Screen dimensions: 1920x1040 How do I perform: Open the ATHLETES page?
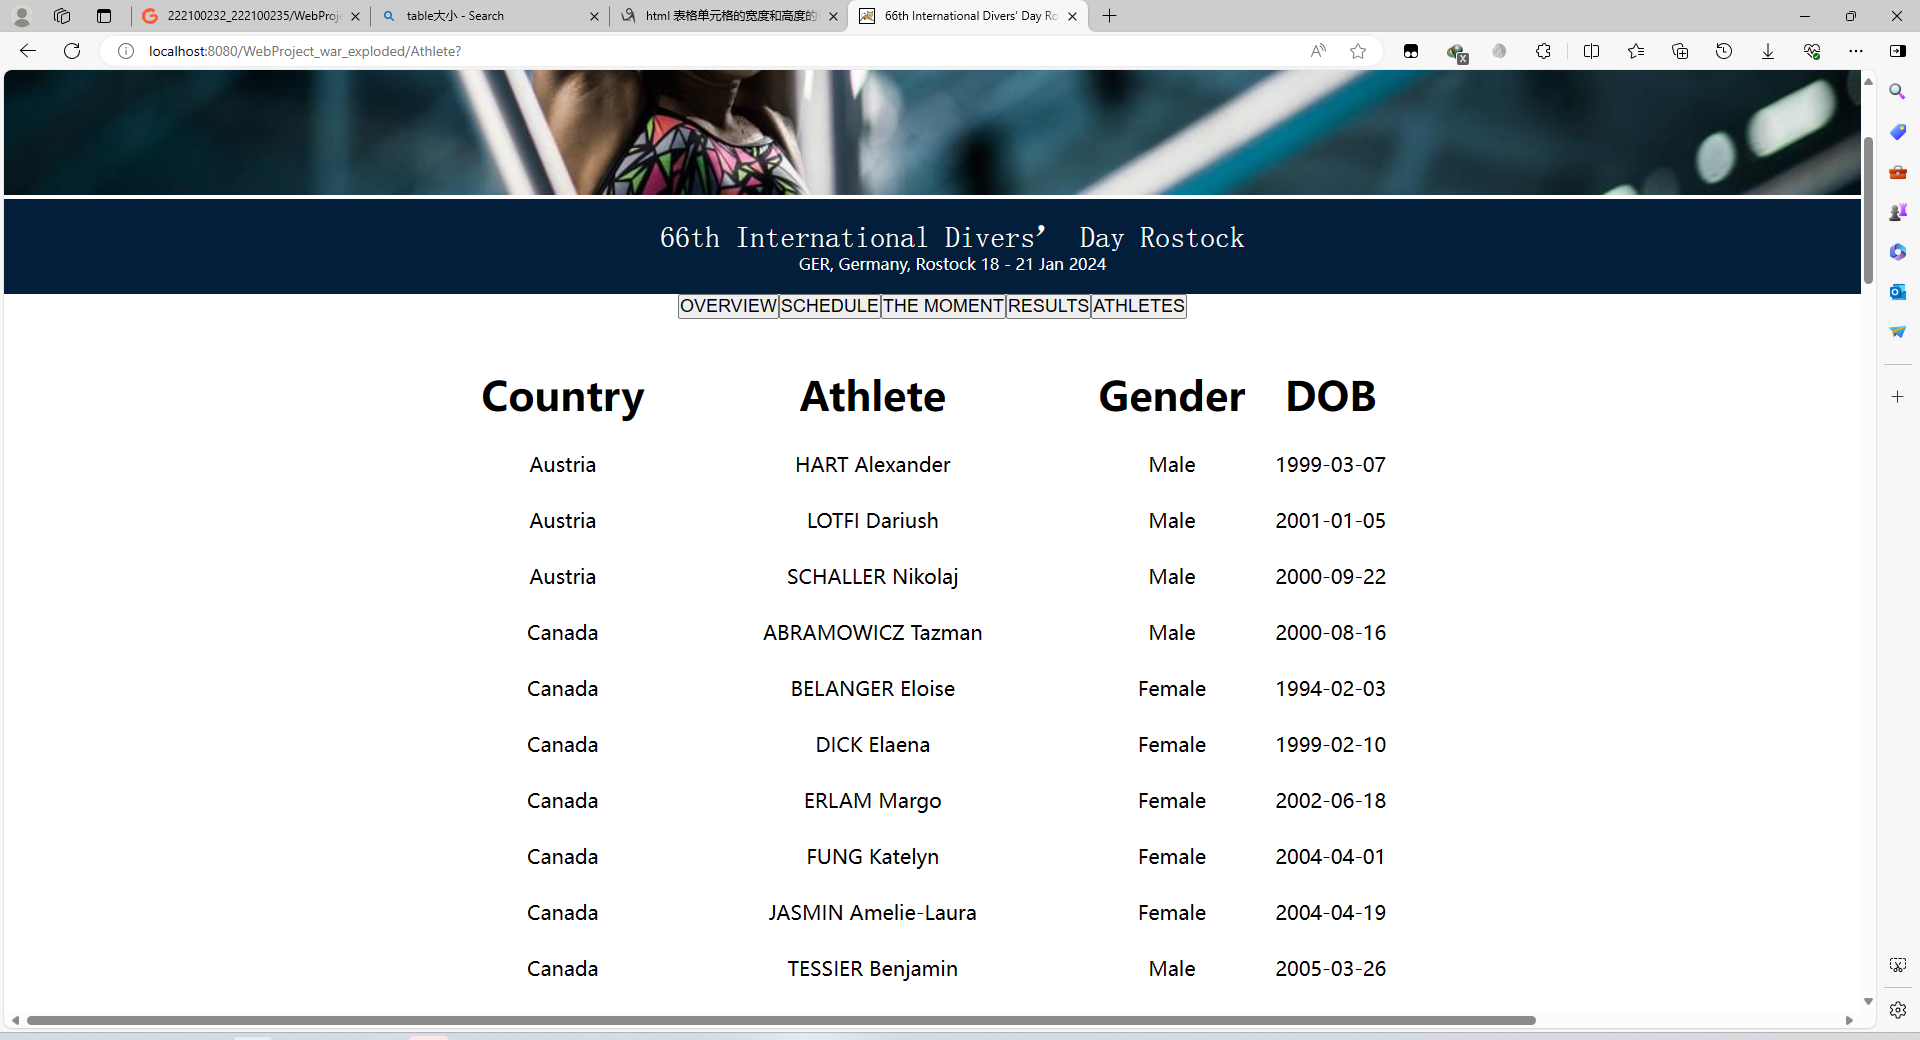pos(1139,306)
